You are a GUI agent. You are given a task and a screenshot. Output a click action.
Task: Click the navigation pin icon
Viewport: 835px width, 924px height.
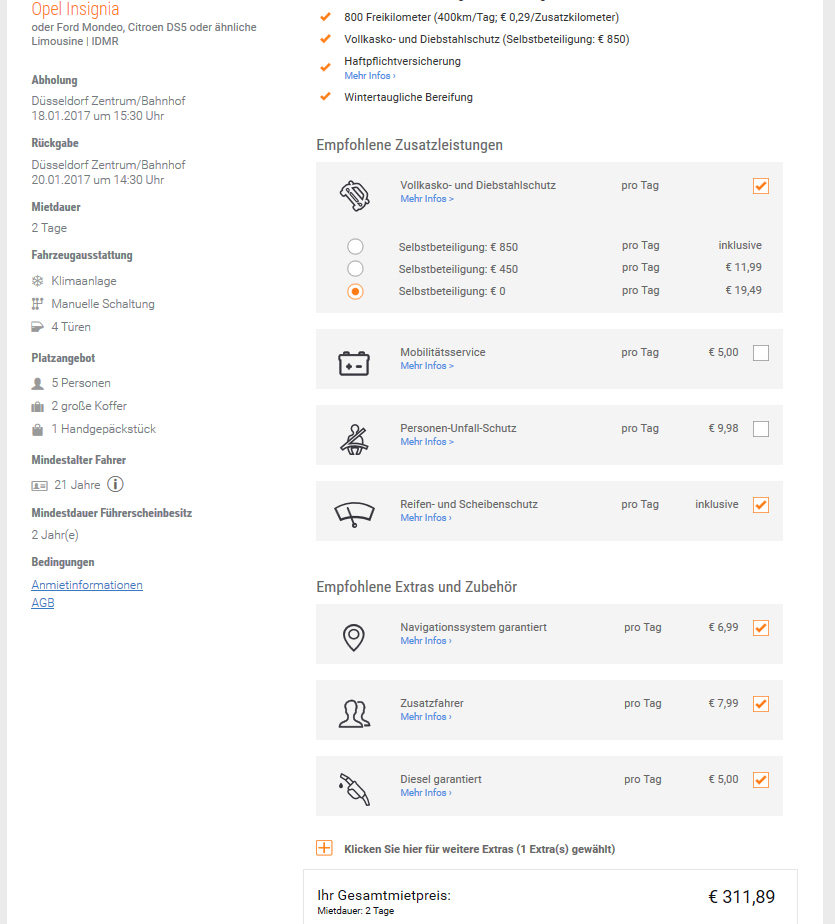tap(354, 636)
